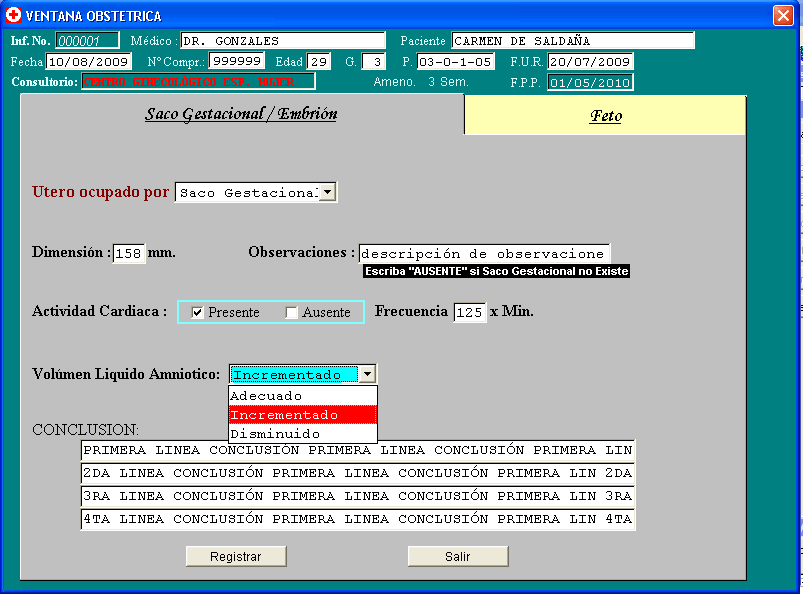803x594 pixels.
Task: Click the Salir button
Action: tap(458, 557)
